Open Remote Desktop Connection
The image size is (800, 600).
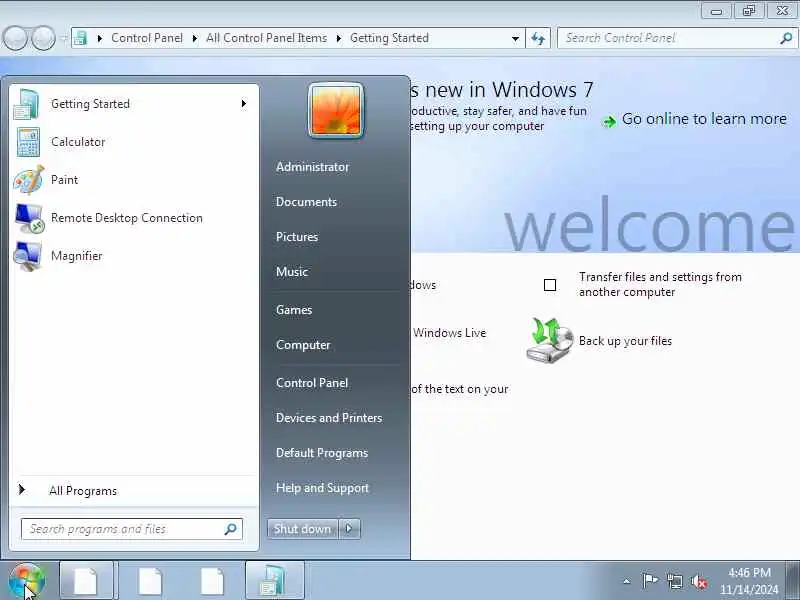tap(134, 218)
